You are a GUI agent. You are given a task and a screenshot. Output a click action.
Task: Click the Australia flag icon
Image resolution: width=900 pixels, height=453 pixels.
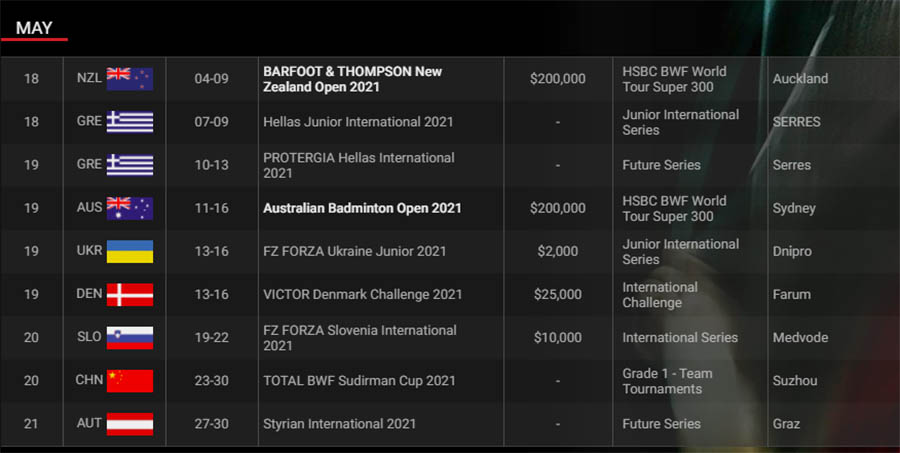point(130,208)
